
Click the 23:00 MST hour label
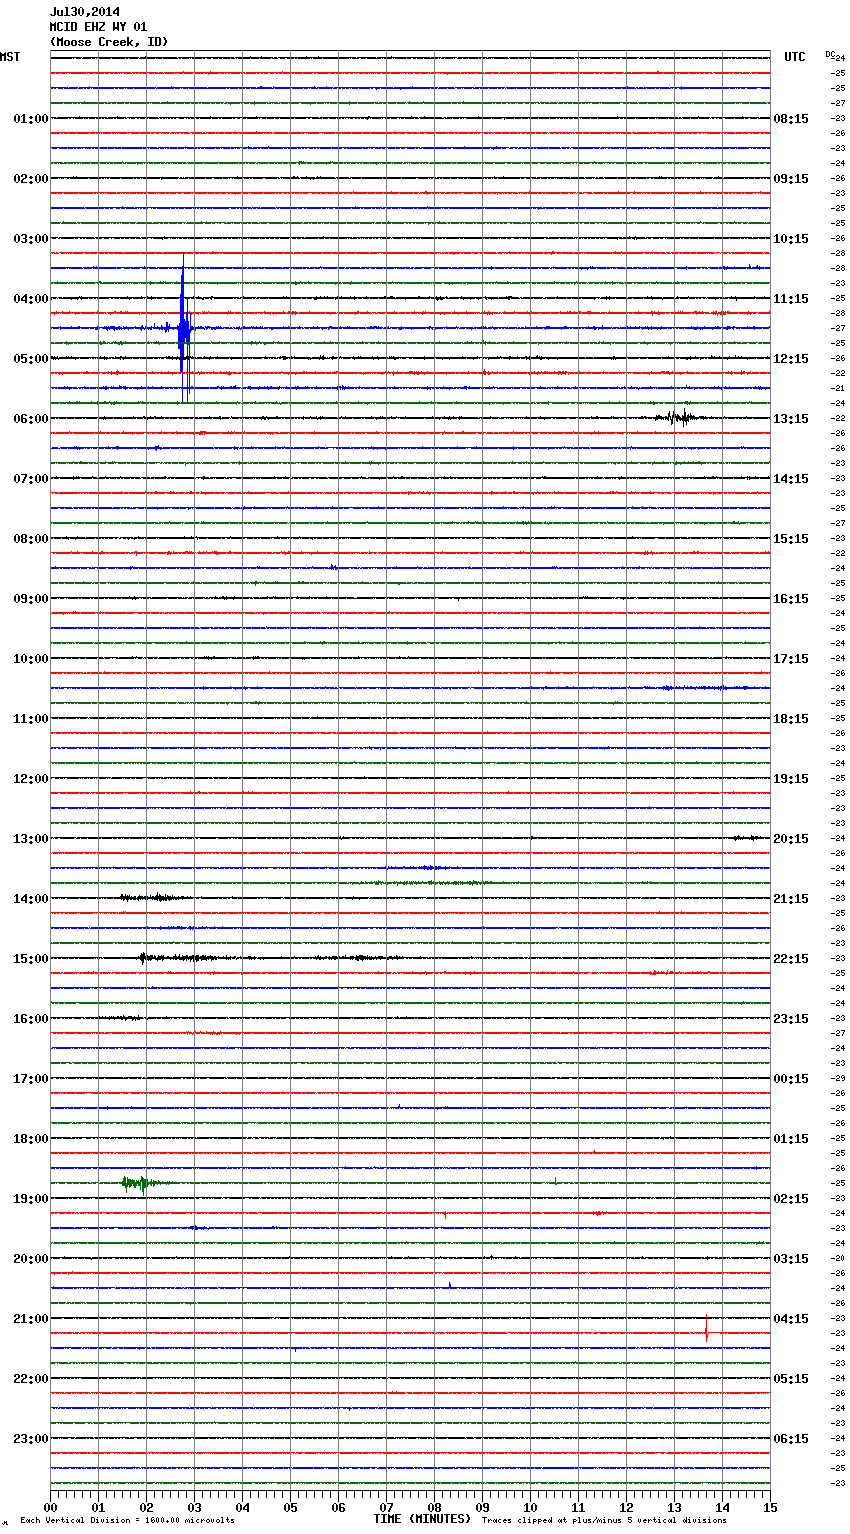point(30,1439)
